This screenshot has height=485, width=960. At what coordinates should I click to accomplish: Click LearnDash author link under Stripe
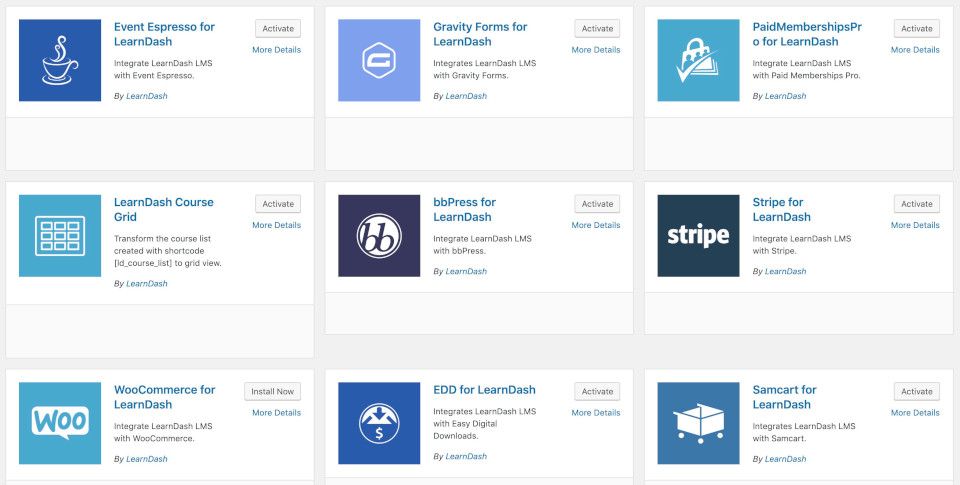click(x=786, y=271)
